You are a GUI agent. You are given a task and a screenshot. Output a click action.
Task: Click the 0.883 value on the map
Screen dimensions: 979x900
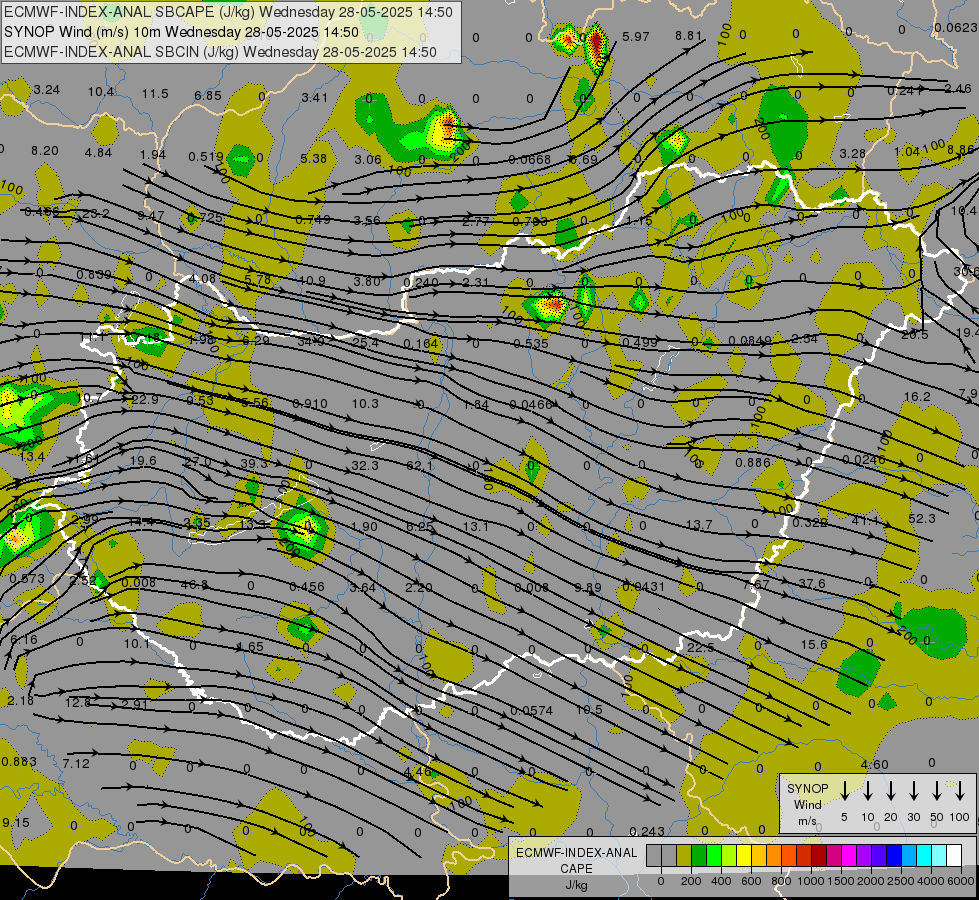pos(19,762)
